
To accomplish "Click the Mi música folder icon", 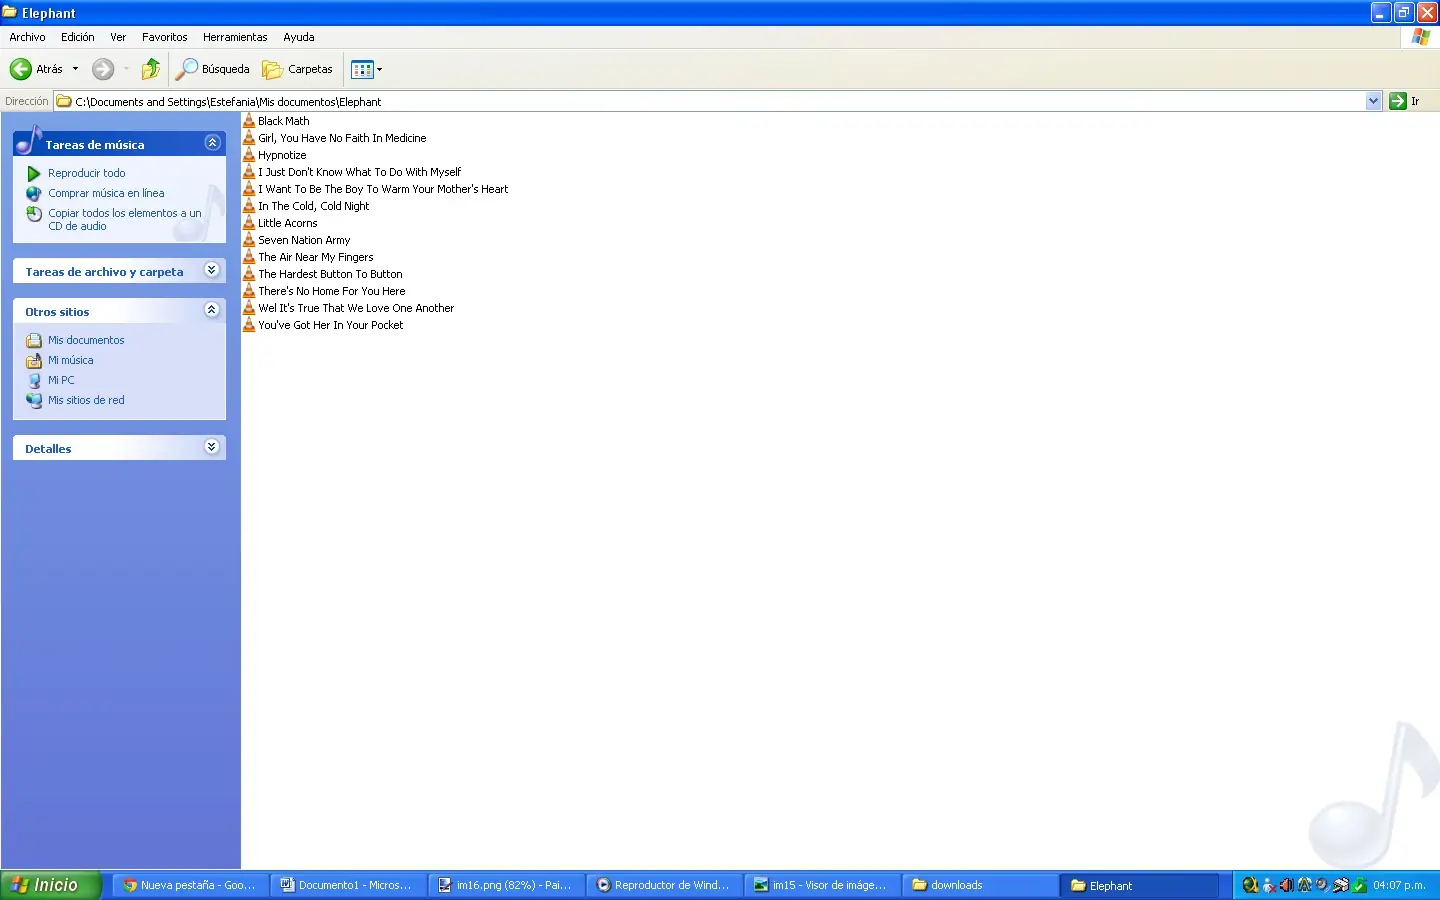I will tap(34, 360).
